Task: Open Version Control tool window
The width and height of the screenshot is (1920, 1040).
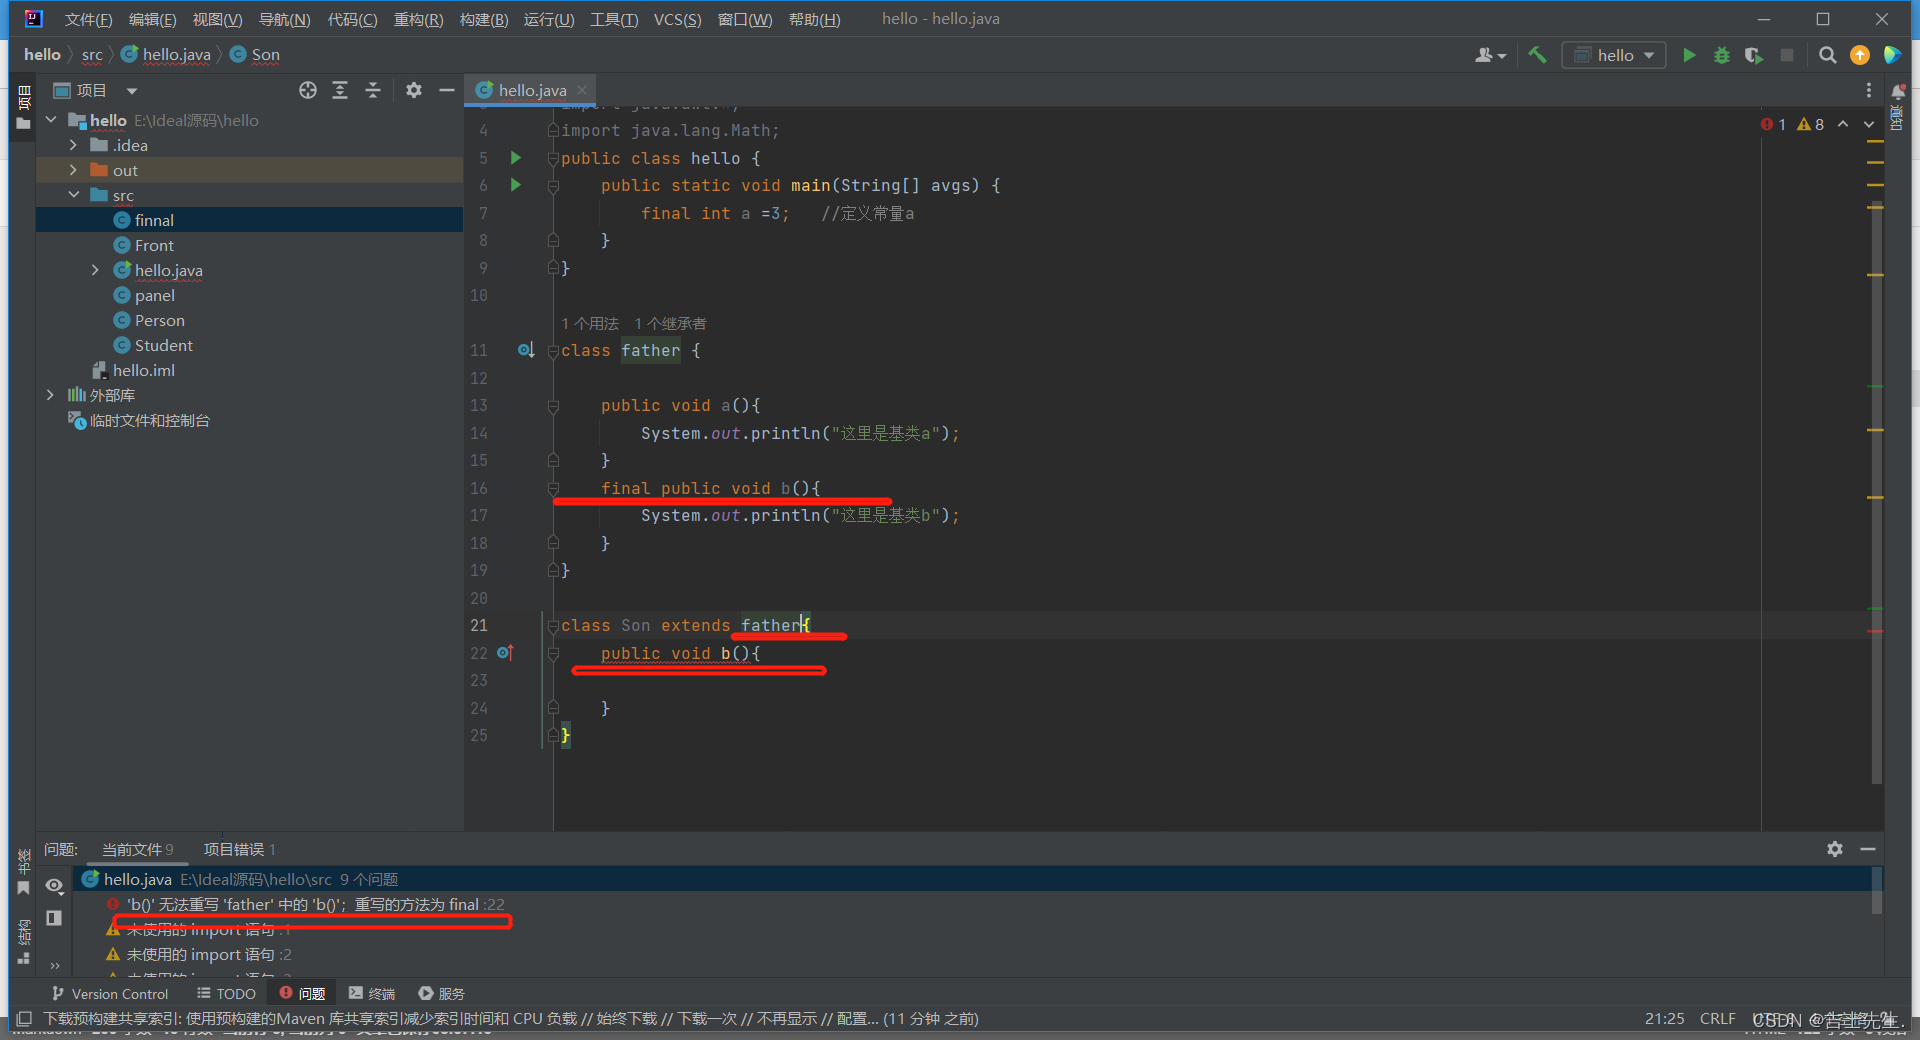Action: (110, 993)
